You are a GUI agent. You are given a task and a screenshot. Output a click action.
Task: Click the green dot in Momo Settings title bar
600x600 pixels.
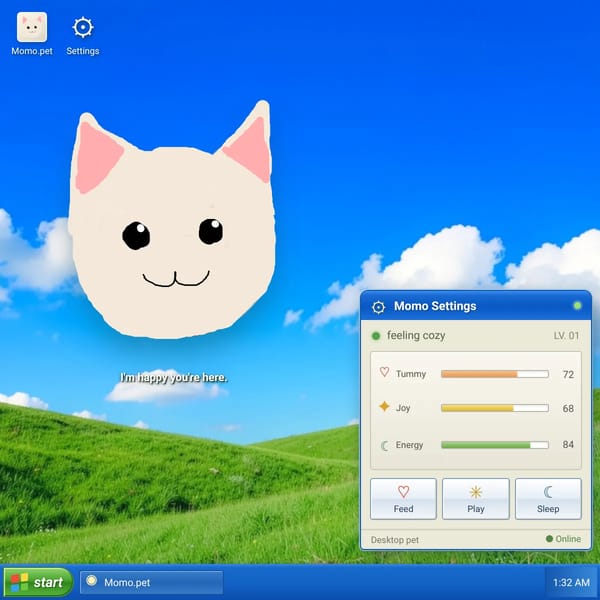[x=577, y=305]
